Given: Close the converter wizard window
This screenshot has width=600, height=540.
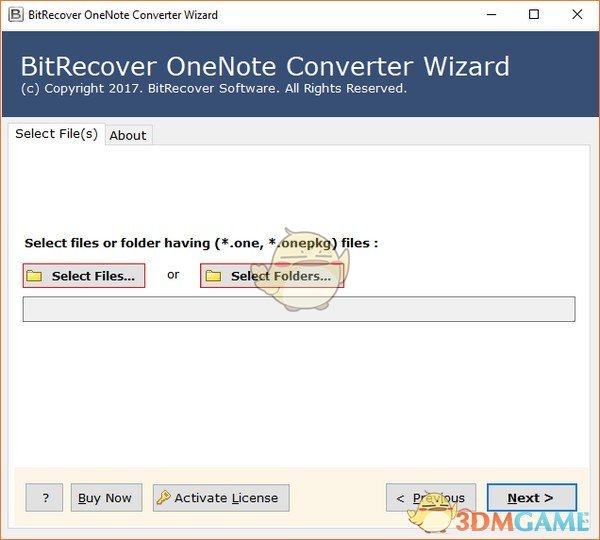Looking at the screenshot, I should 577,15.
